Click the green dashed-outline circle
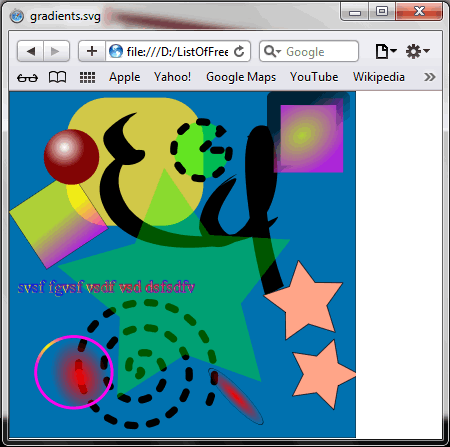This screenshot has height=447, width=450. pos(201,150)
